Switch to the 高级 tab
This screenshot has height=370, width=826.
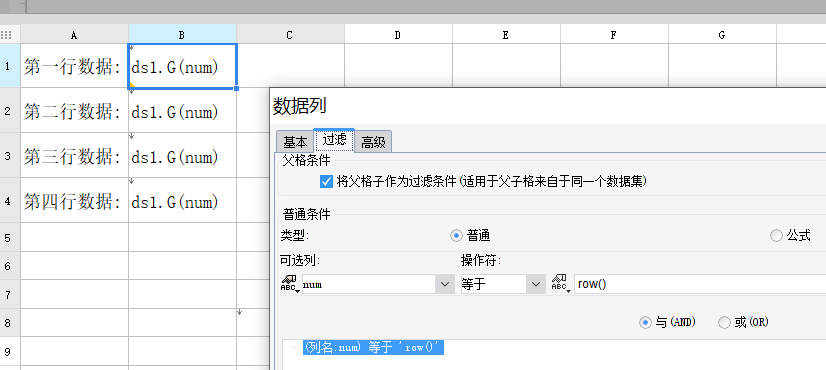tap(373, 142)
